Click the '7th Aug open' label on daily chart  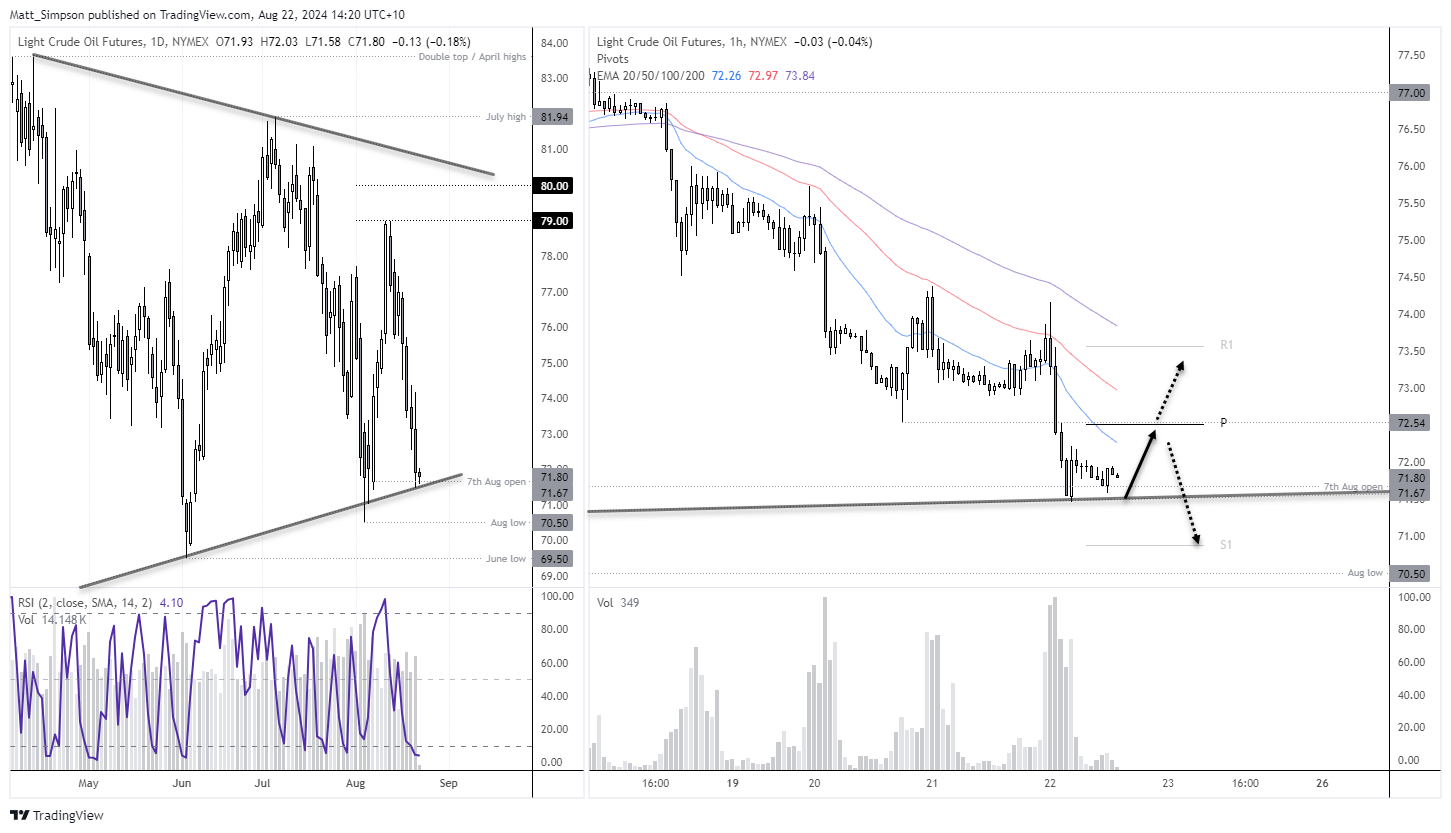(496, 481)
